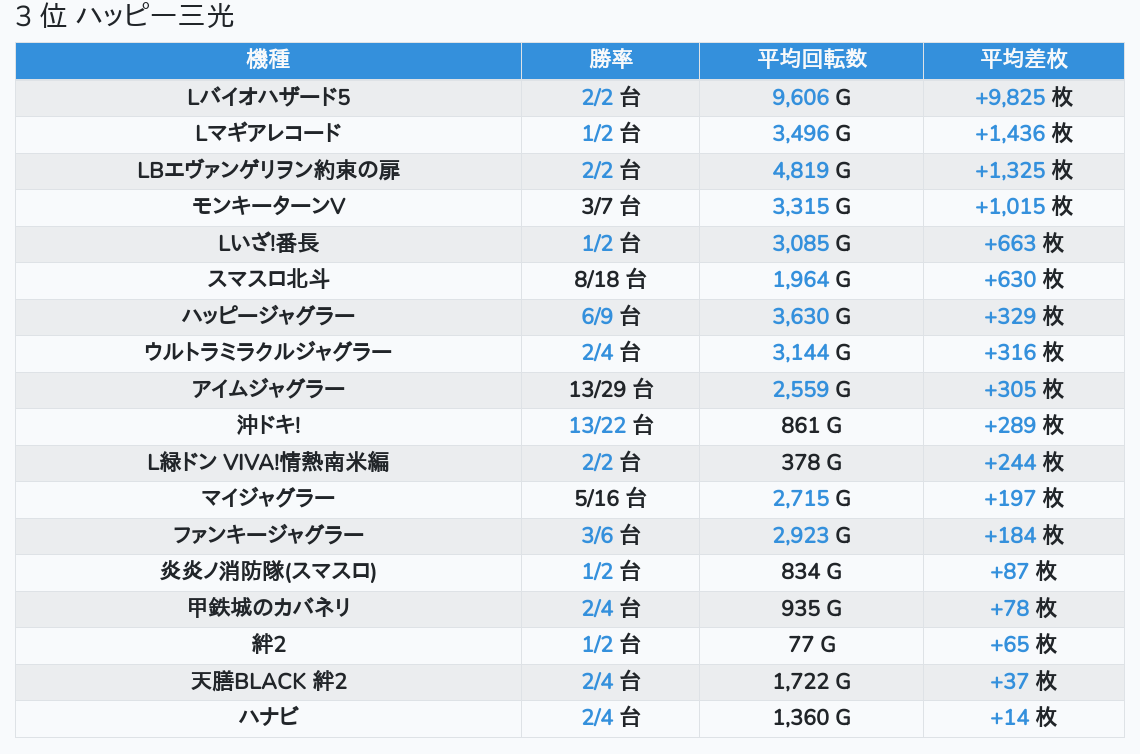Click the machine name ハナビ
The height and width of the screenshot is (754, 1140).
click(x=268, y=718)
